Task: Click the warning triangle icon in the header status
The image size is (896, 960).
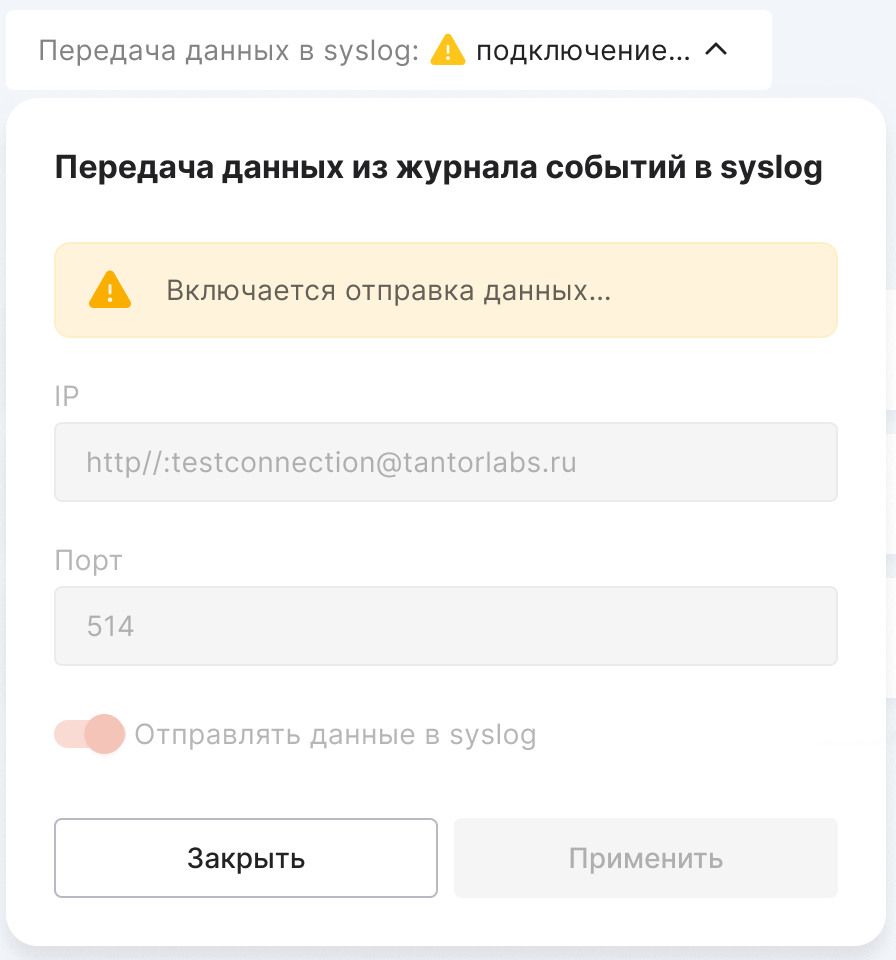Action: (x=448, y=50)
